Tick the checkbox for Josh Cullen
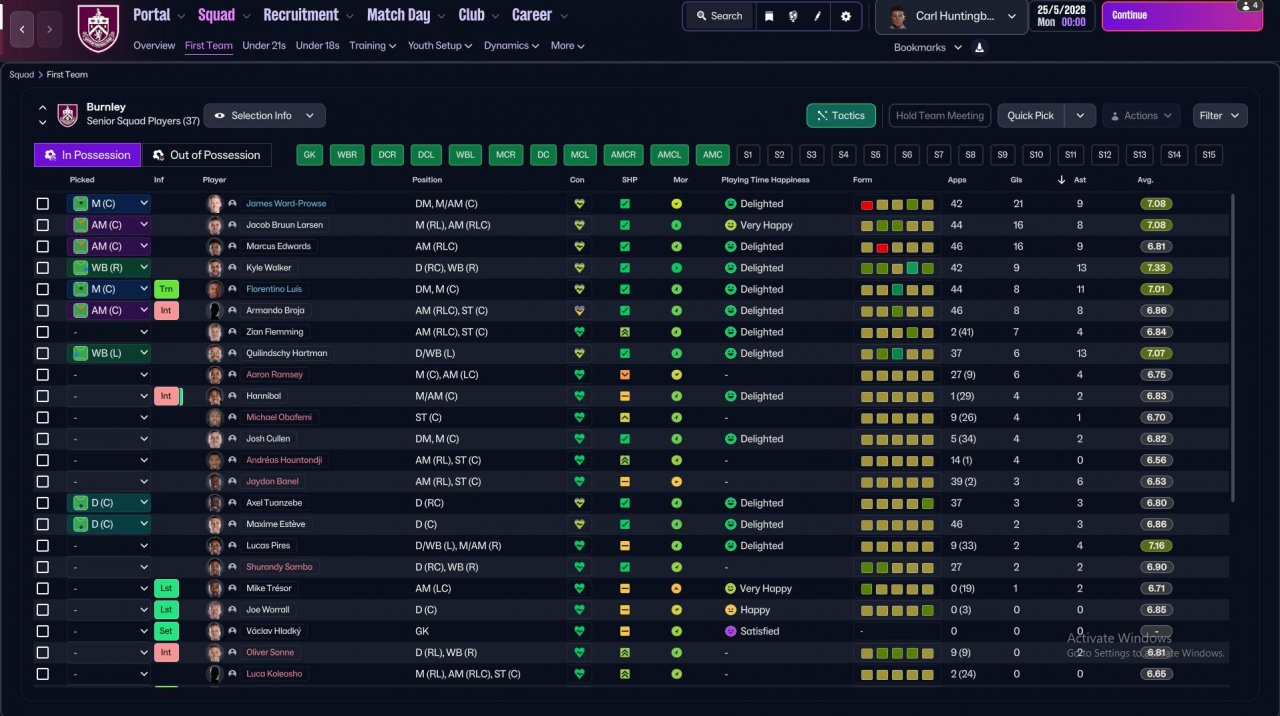Viewport: 1280px width, 716px height. [42, 439]
